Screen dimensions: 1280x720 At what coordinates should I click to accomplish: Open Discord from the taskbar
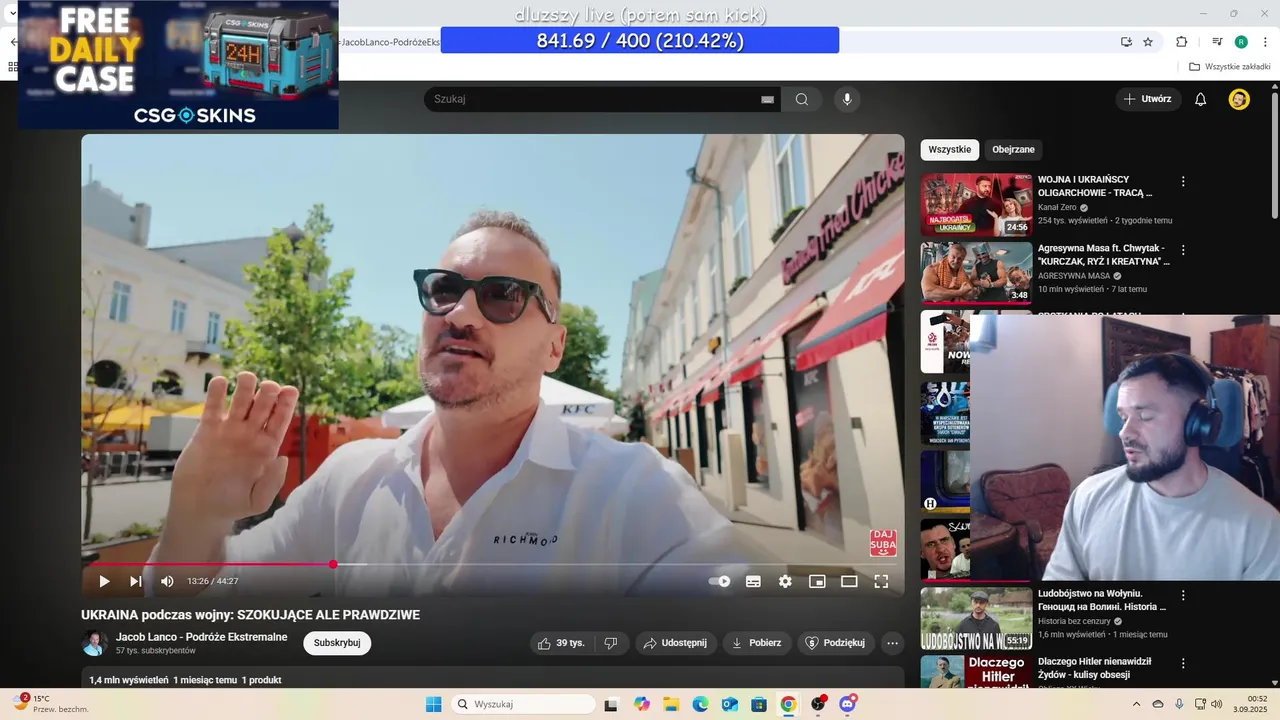click(x=847, y=704)
